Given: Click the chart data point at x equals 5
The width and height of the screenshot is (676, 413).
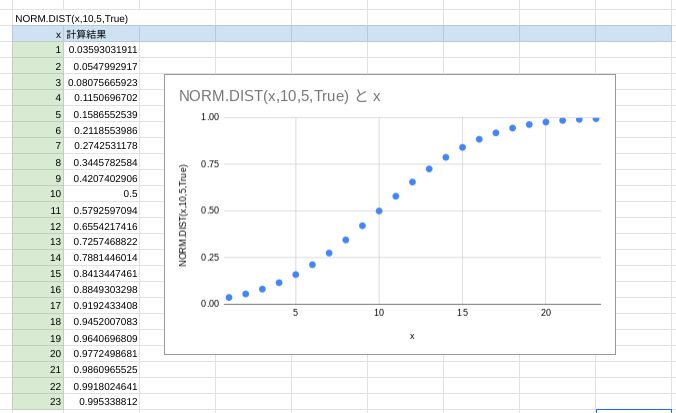Looking at the screenshot, I should [x=296, y=275].
